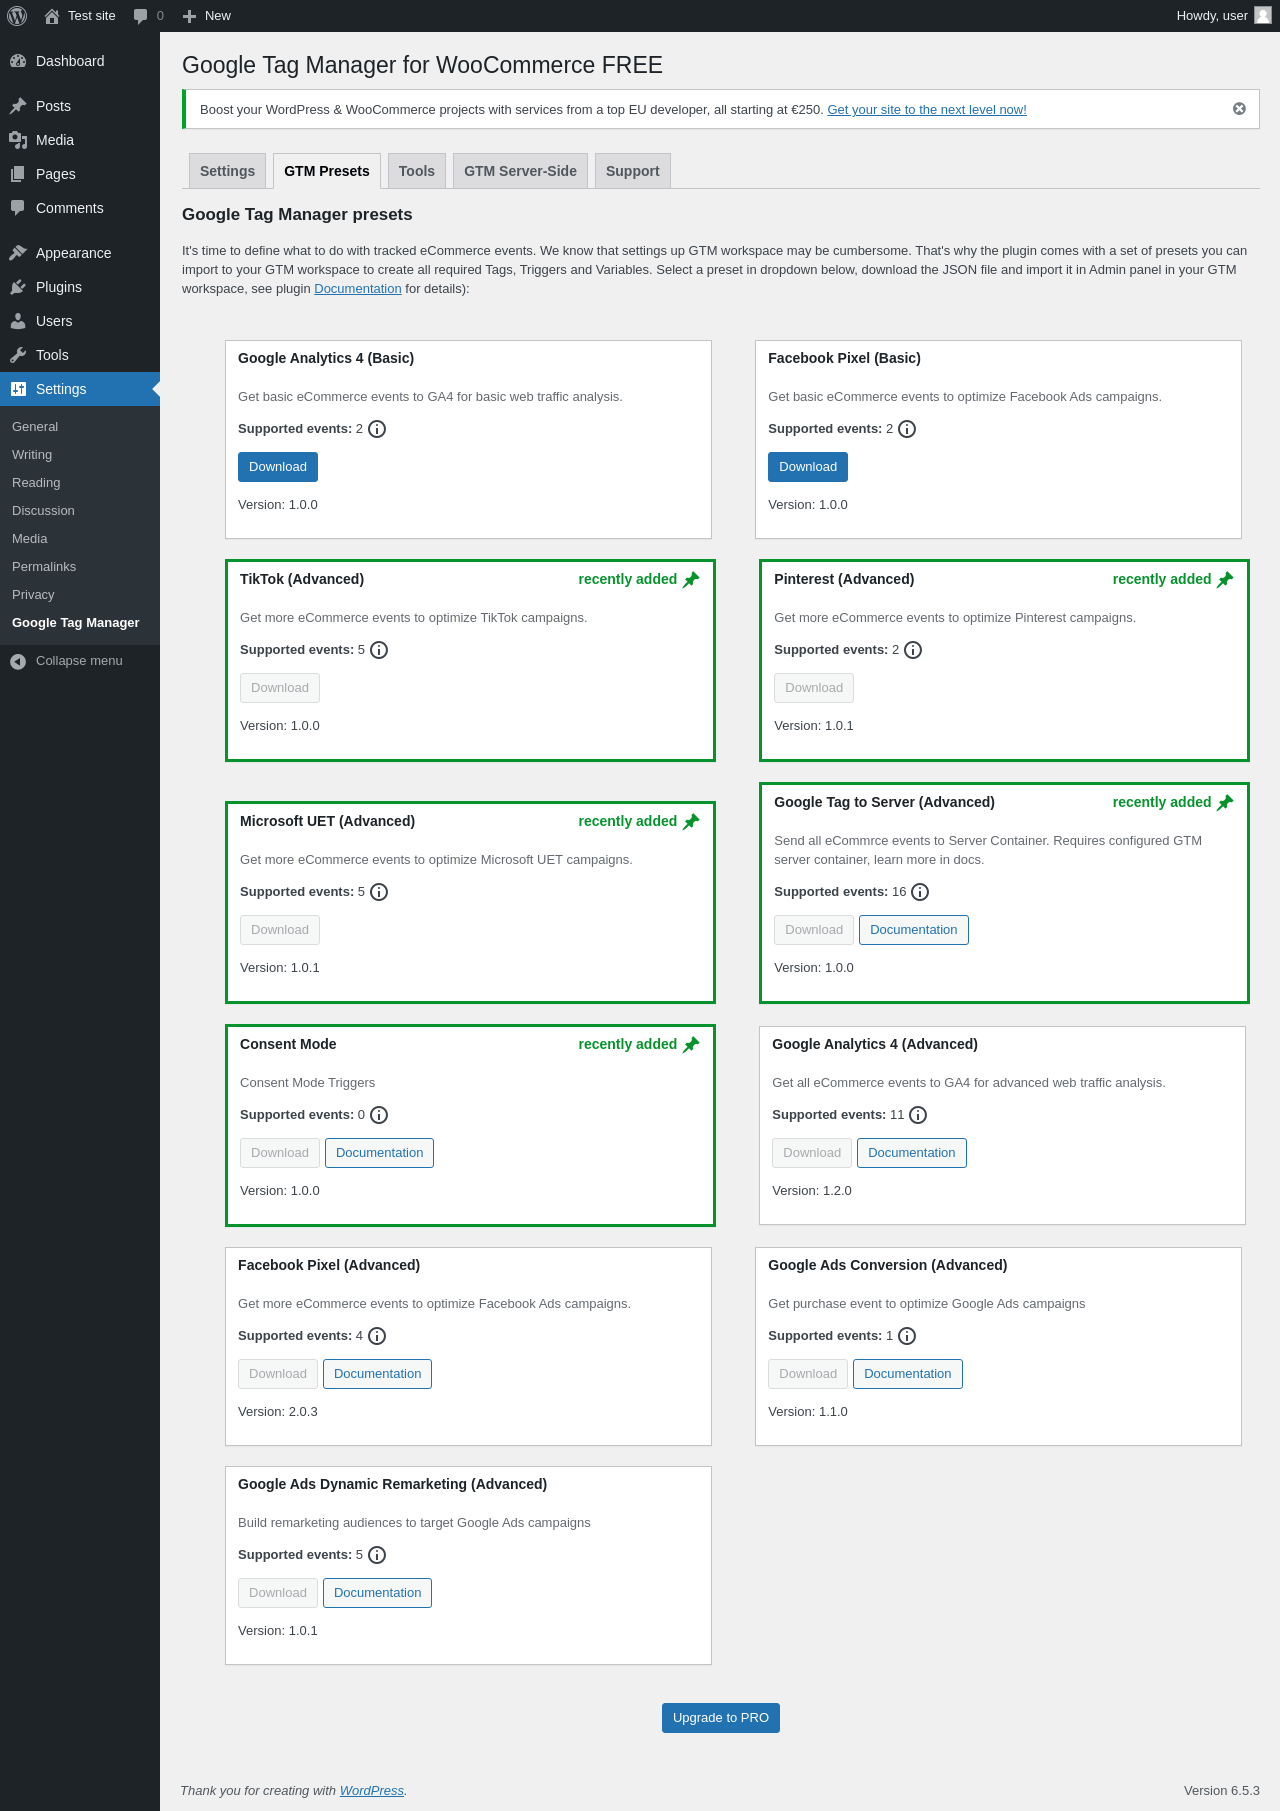The height and width of the screenshot is (1811, 1280).
Task: Click the Upgrade to PRO button
Action: click(721, 1718)
